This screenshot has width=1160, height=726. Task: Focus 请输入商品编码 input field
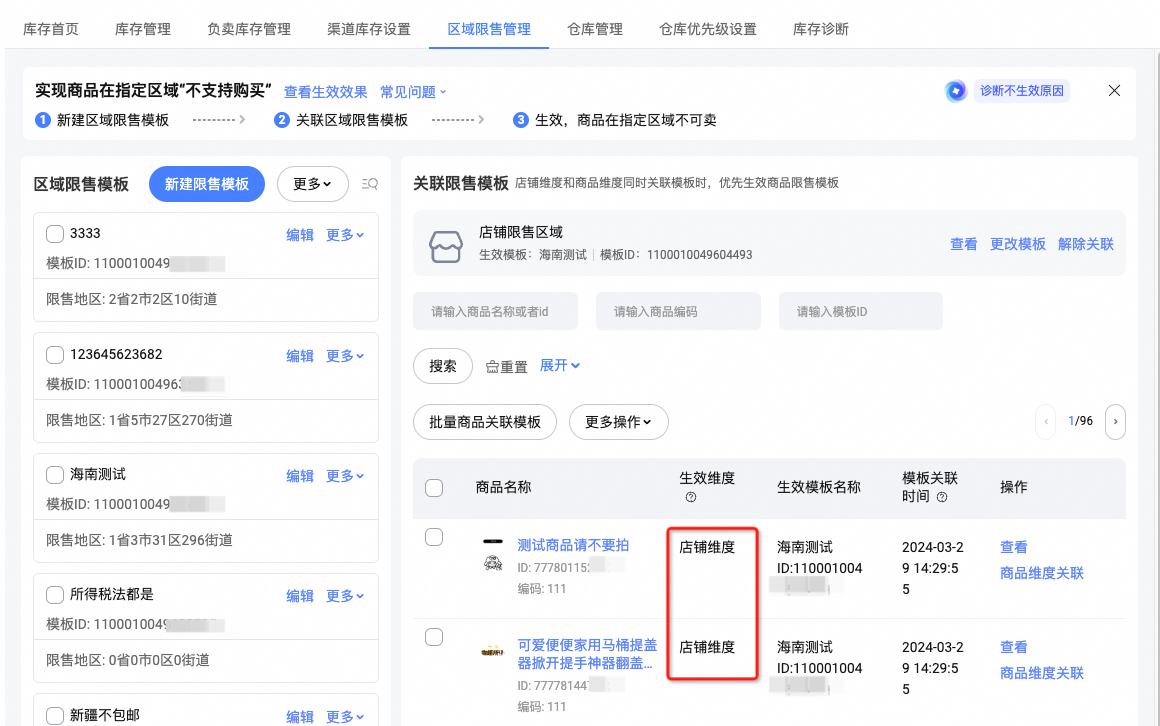[678, 312]
